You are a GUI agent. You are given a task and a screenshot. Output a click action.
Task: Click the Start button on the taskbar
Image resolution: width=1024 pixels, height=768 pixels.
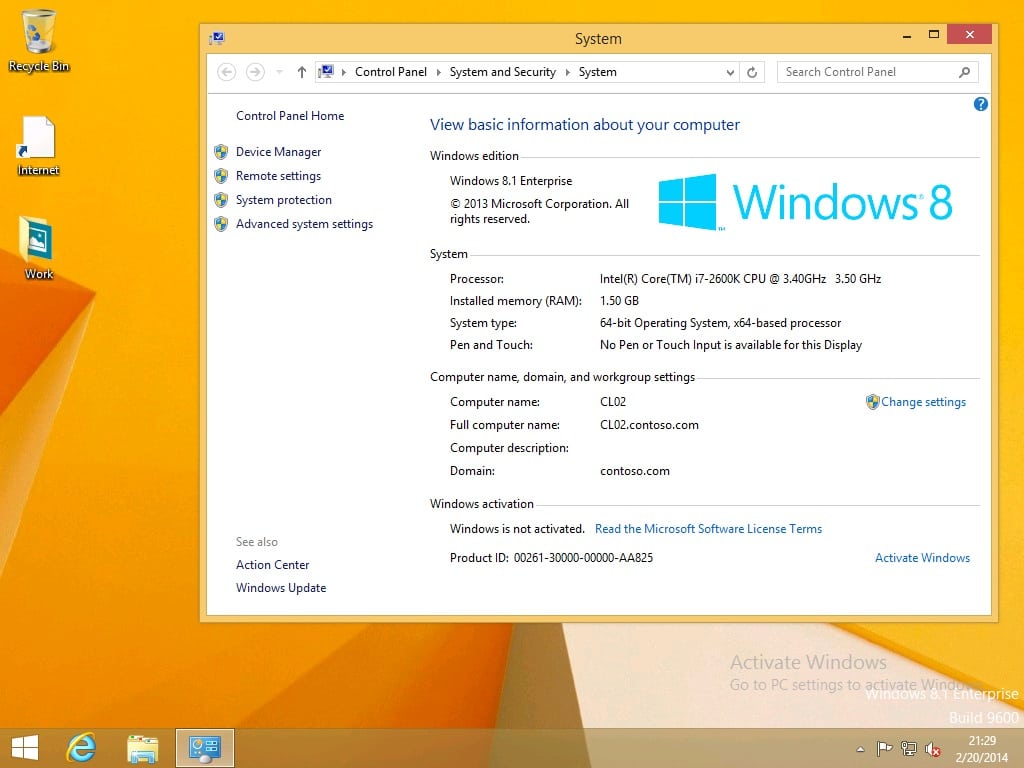coord(24,747)
